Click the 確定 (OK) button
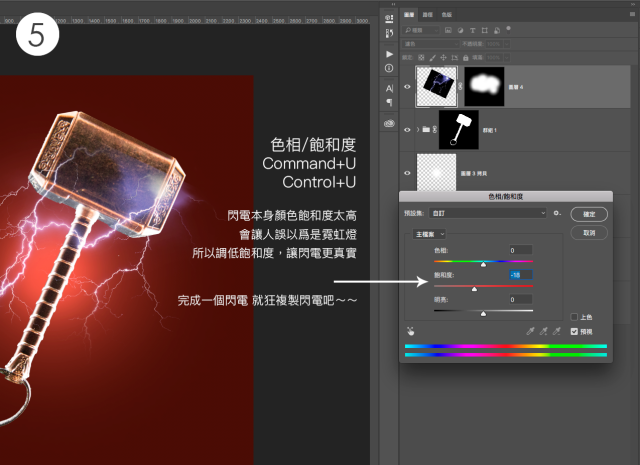The height and width of the screenshot is (465, 640). [588, 214]
